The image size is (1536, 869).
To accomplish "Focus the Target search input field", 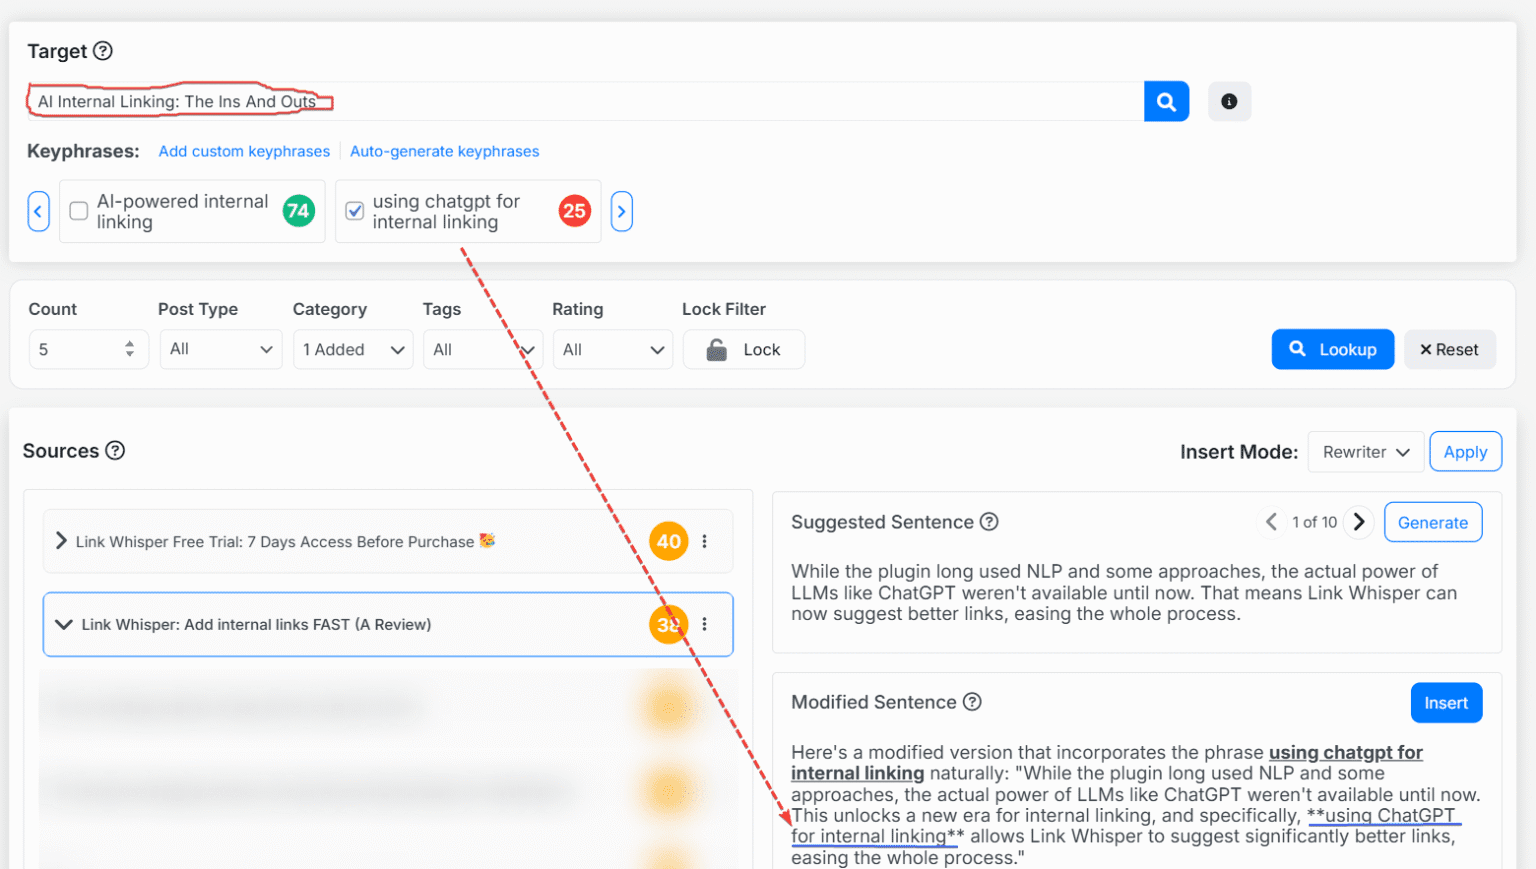I will click(586, 101).
